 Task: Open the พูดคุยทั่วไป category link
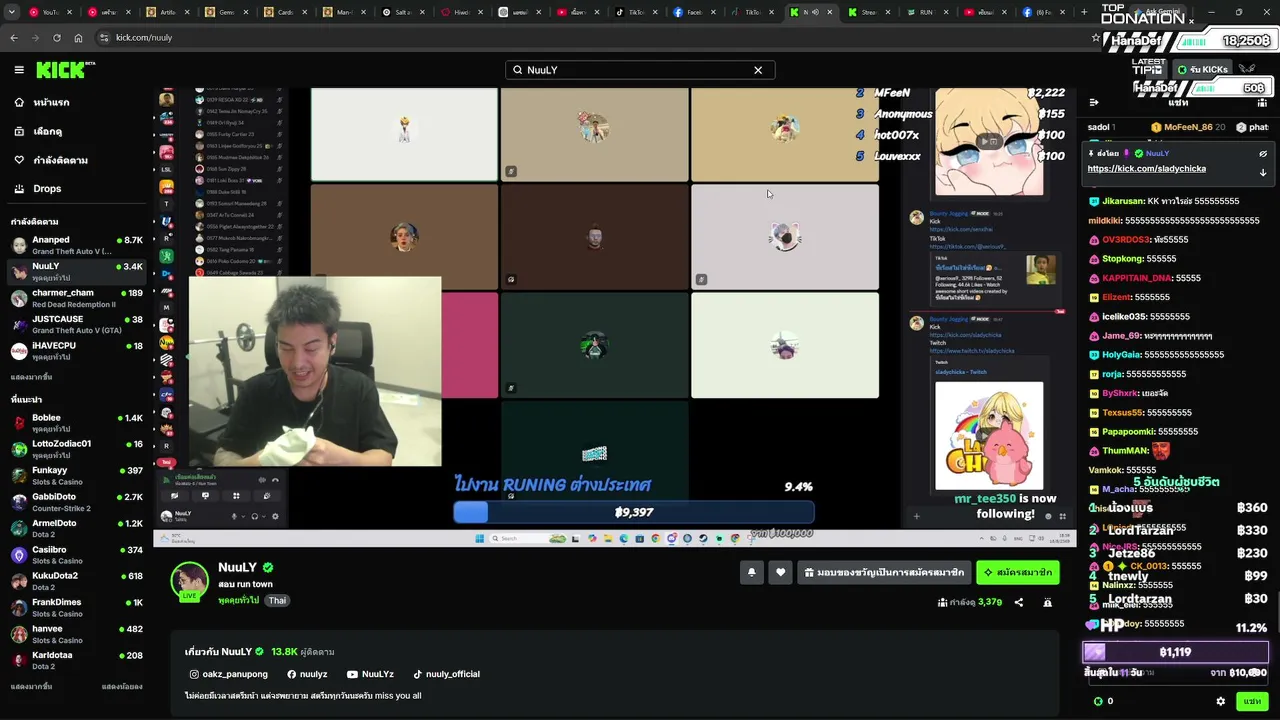[238, 600]
